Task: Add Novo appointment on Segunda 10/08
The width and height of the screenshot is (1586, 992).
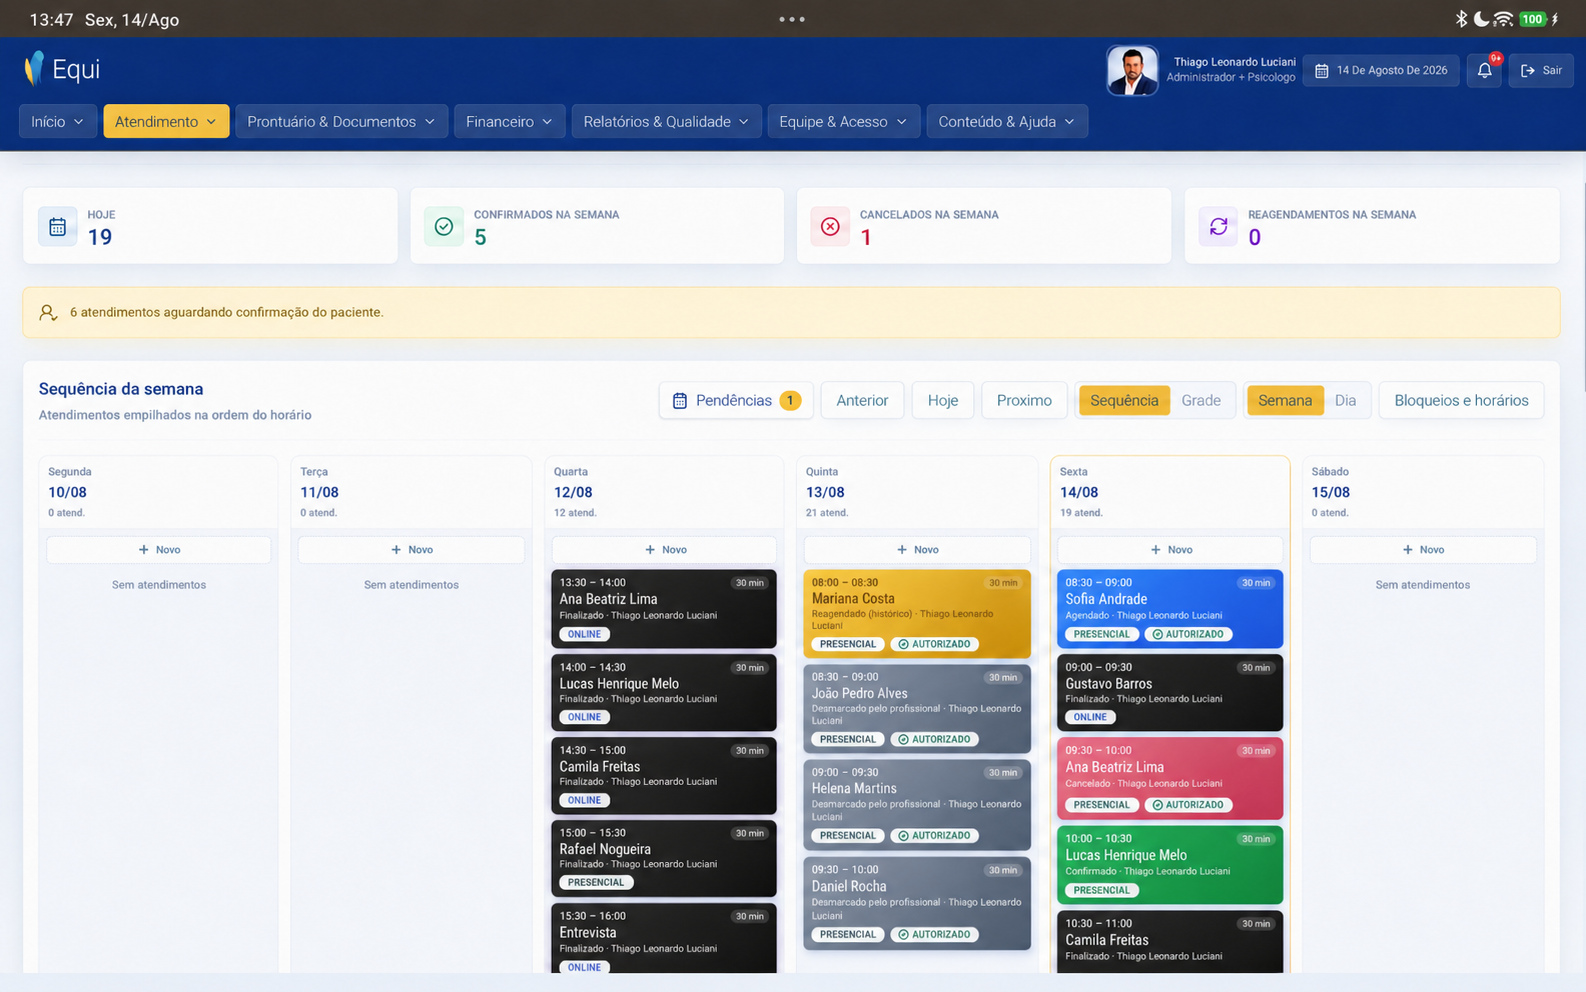Action: [159, 550]
